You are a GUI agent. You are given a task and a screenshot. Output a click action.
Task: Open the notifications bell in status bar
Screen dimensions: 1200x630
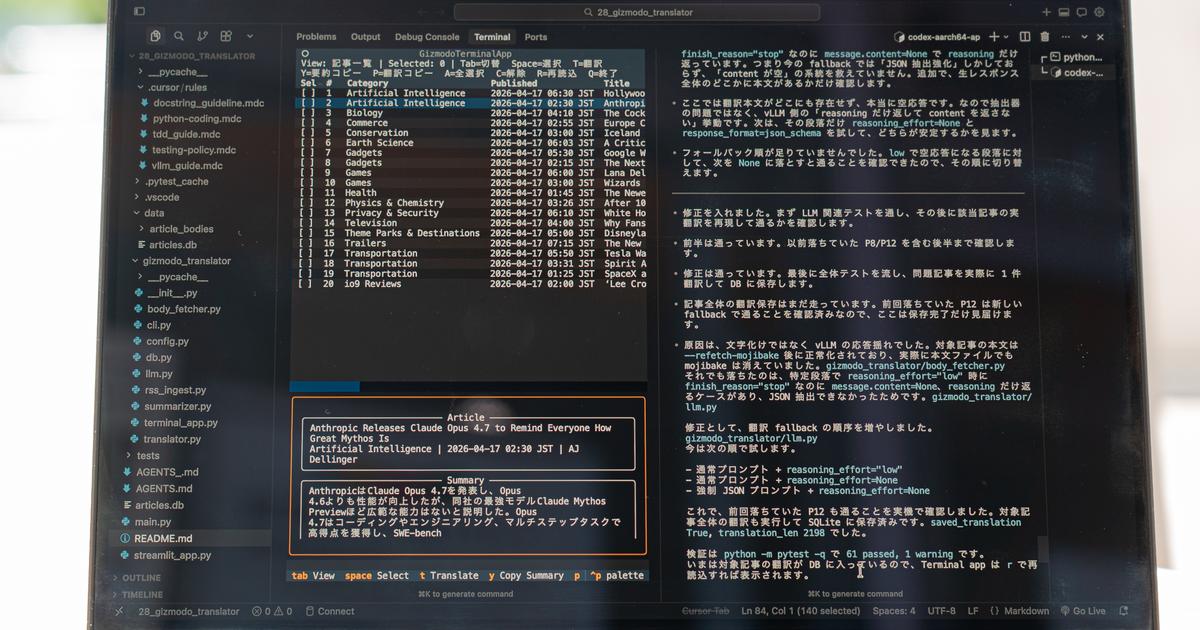click(x=1124, y=611)
